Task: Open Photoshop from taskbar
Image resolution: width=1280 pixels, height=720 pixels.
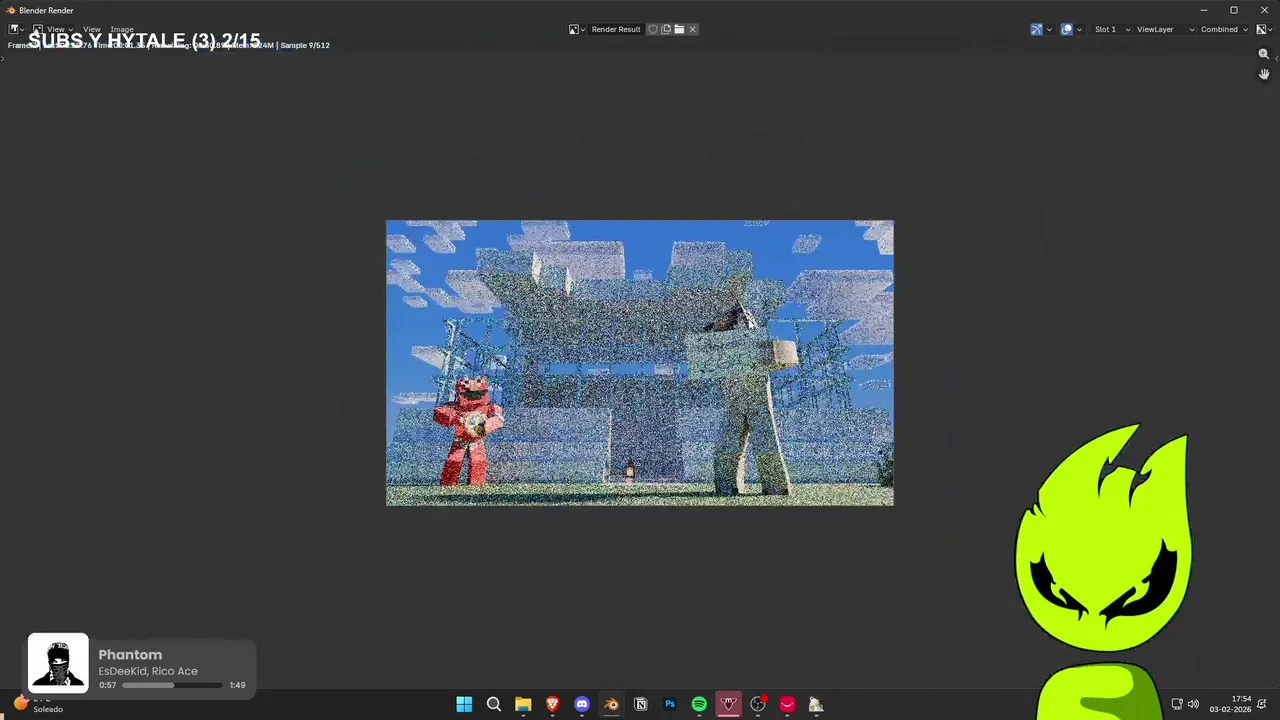Action: [x=670, y=704]
